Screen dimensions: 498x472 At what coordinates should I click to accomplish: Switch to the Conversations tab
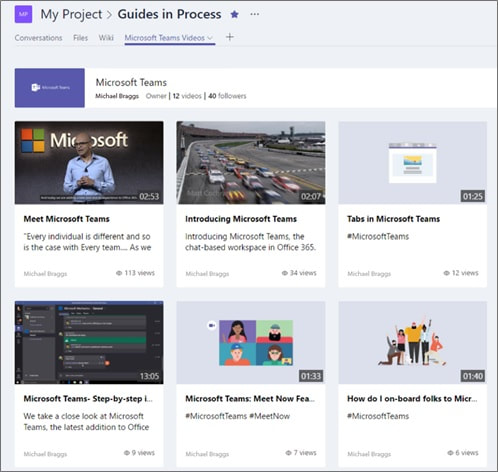point(38,38)
